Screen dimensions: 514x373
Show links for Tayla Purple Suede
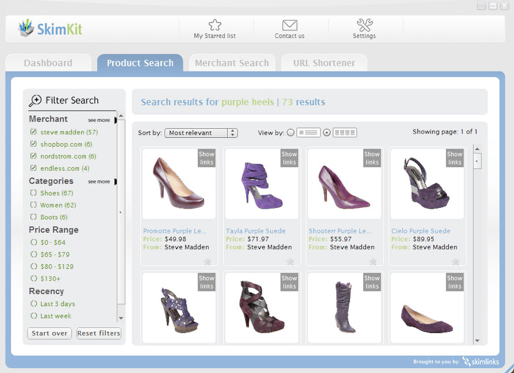289,158
